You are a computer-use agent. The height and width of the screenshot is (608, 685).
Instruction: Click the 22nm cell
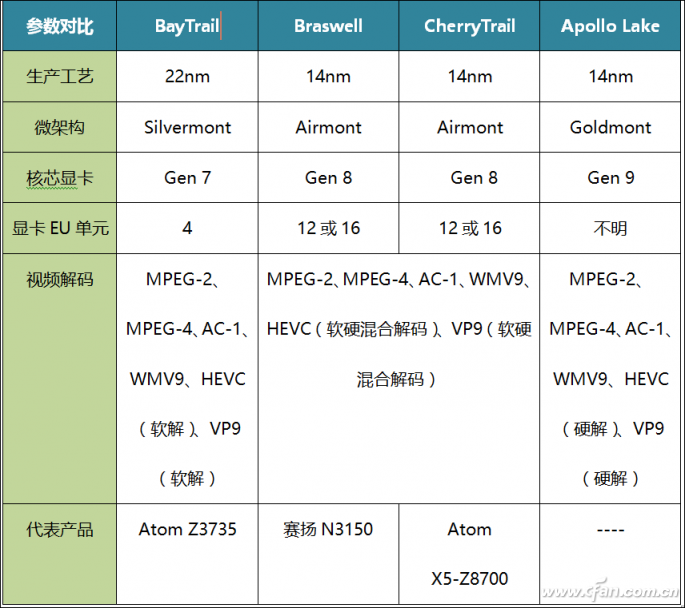[x=187, y=76]
